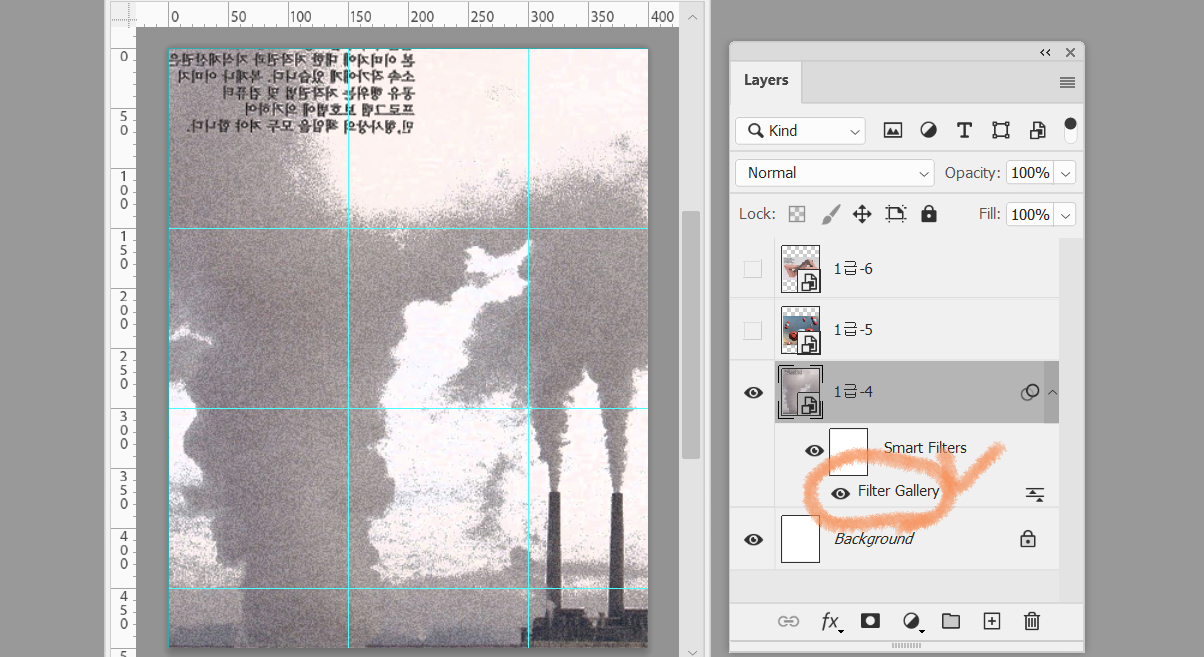The width and height of the screenshot is (1204, 657).
Task: Collapse smart filters on 1급-4 layer
Action: 1051,392
